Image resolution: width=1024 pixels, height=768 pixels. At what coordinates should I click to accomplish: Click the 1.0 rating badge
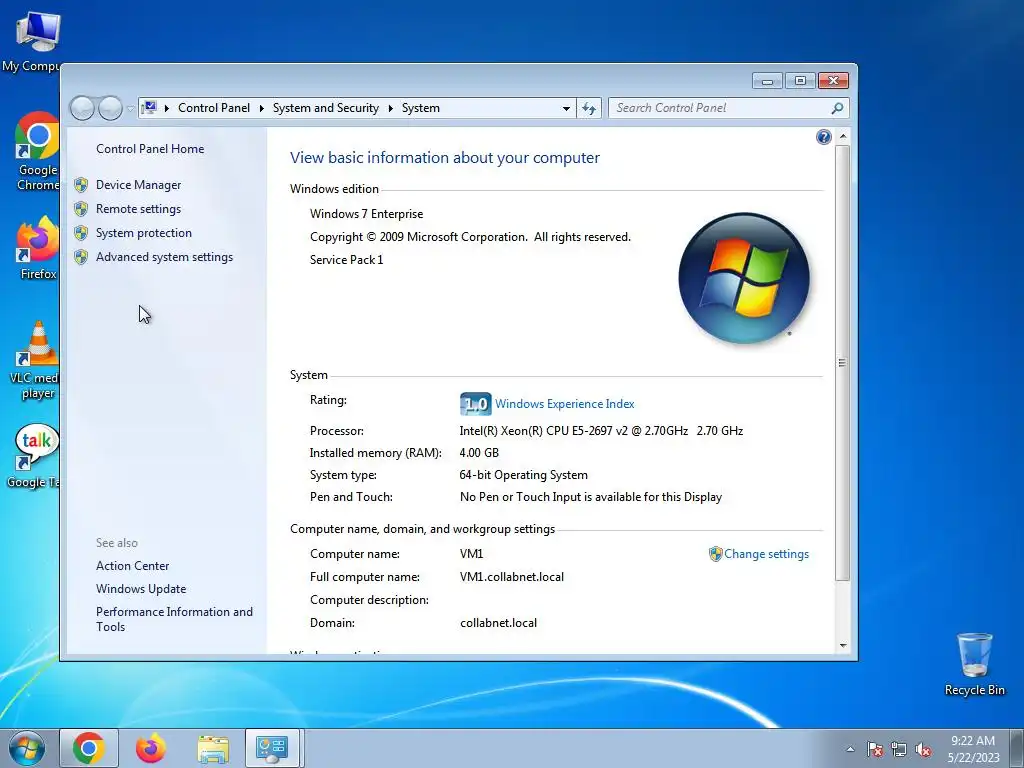pyautogui.click(x=475, y=404)
